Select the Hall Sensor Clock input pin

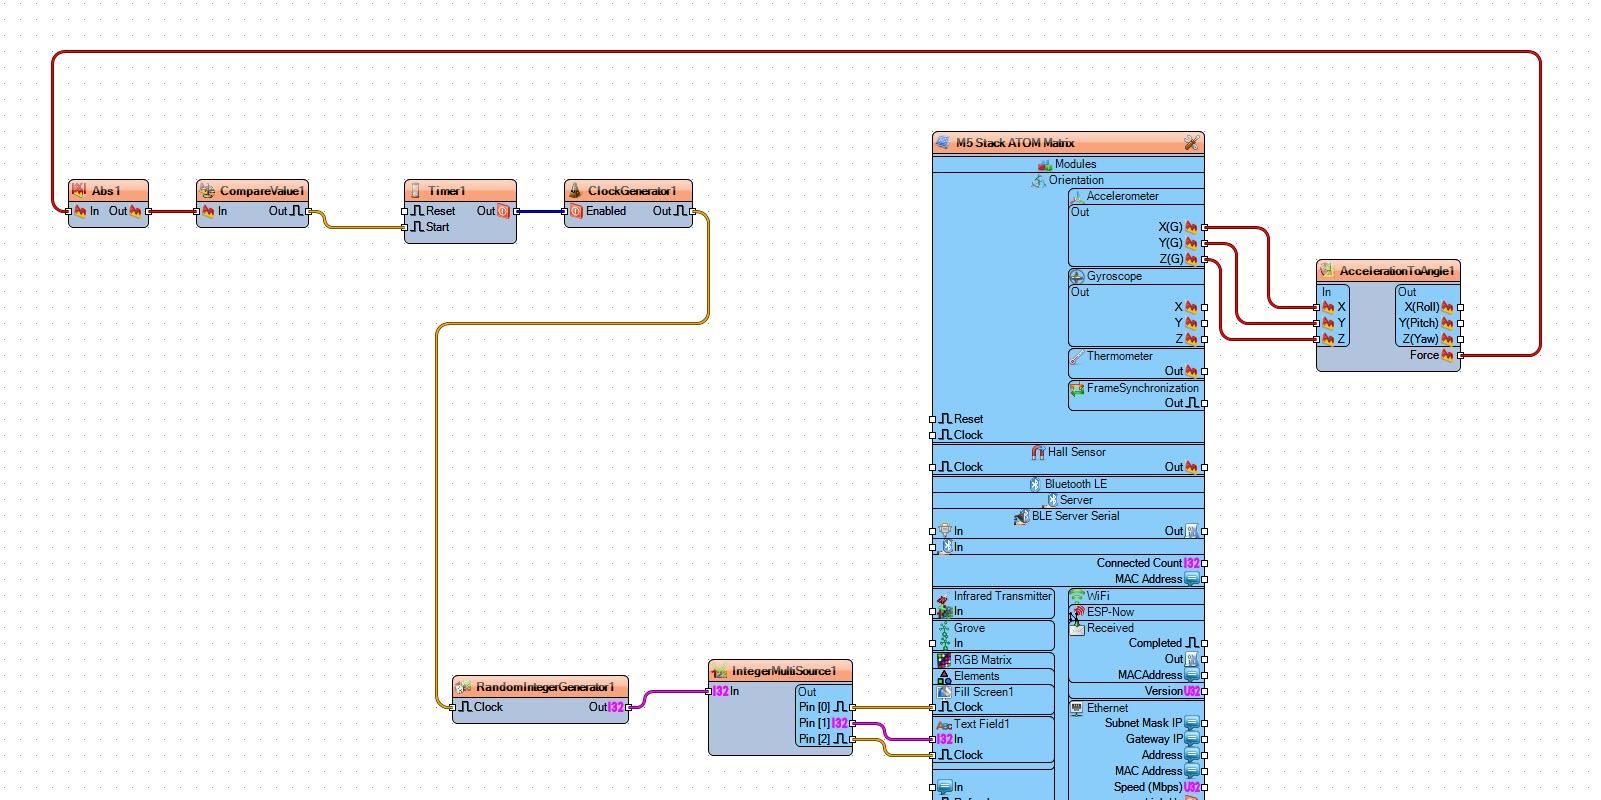pos(933,467)
